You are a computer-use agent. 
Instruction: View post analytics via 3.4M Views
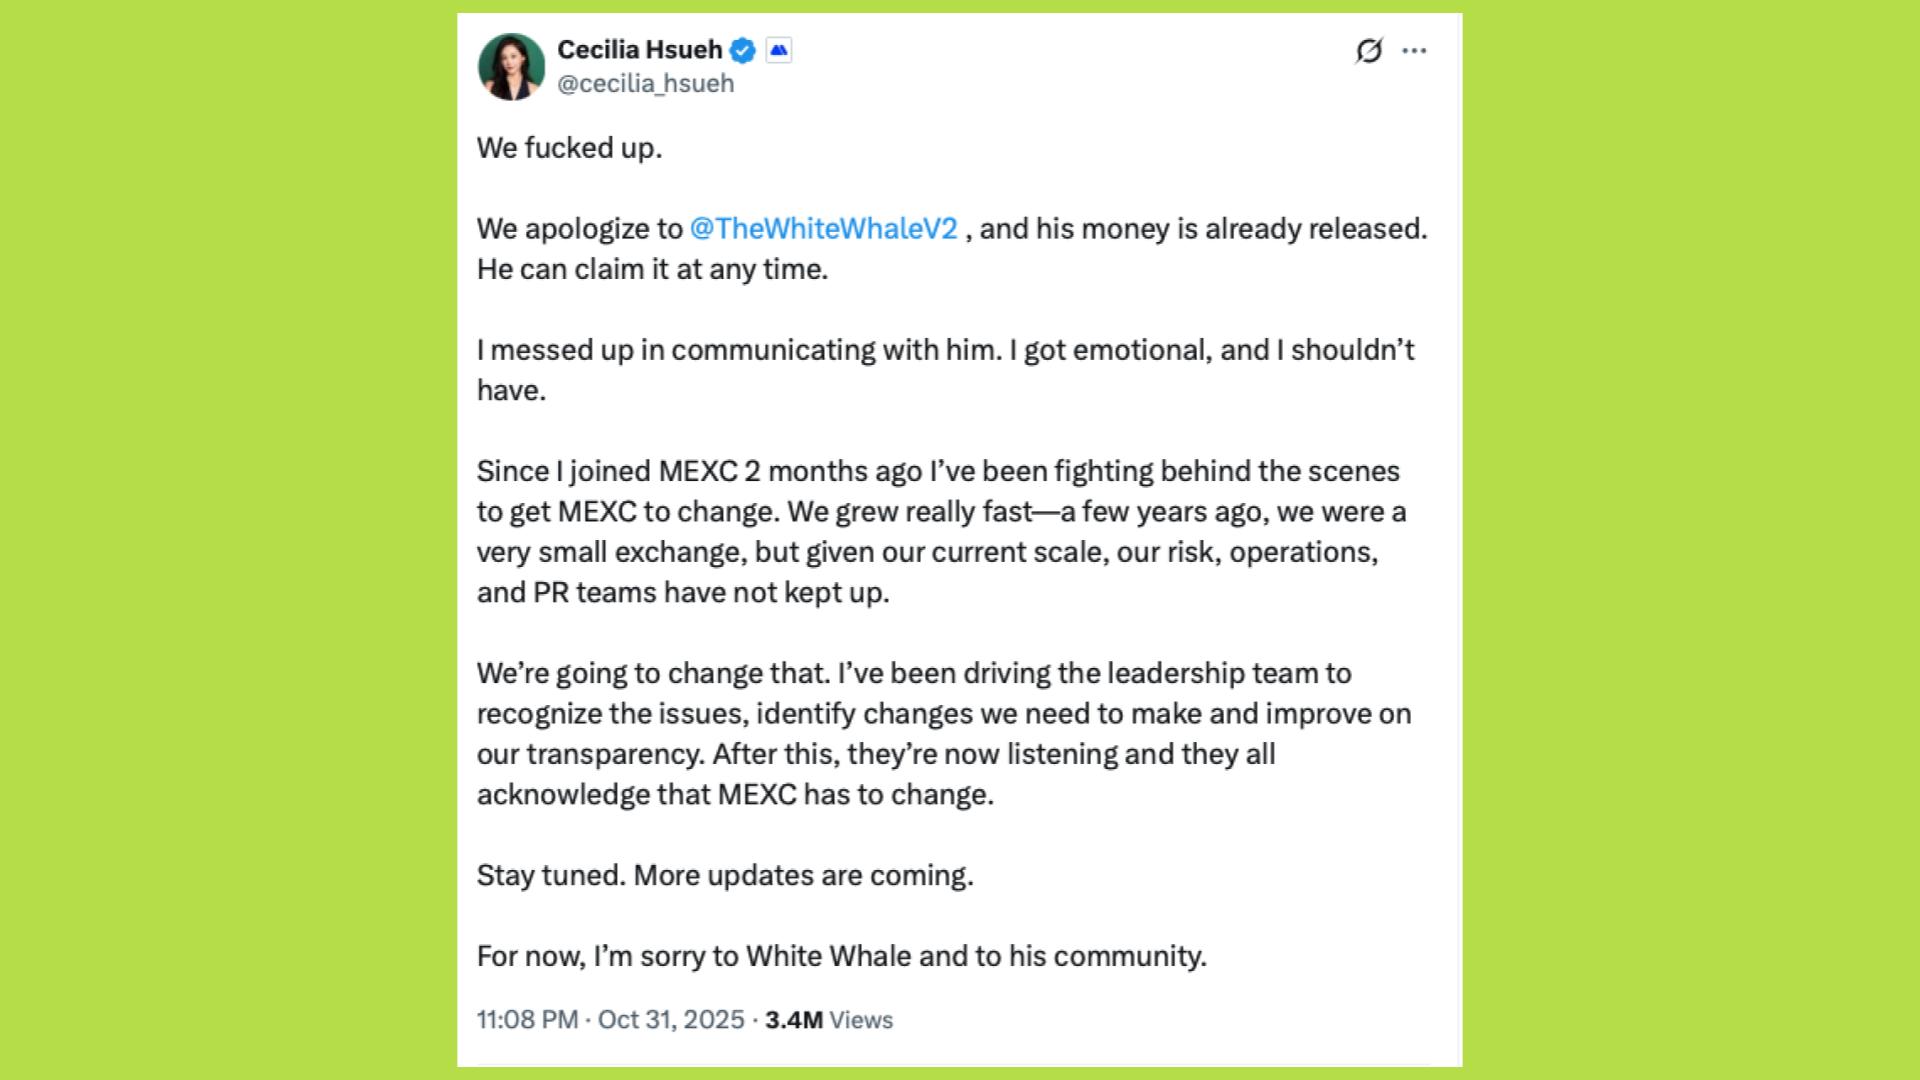click(x=828, y=1021)
